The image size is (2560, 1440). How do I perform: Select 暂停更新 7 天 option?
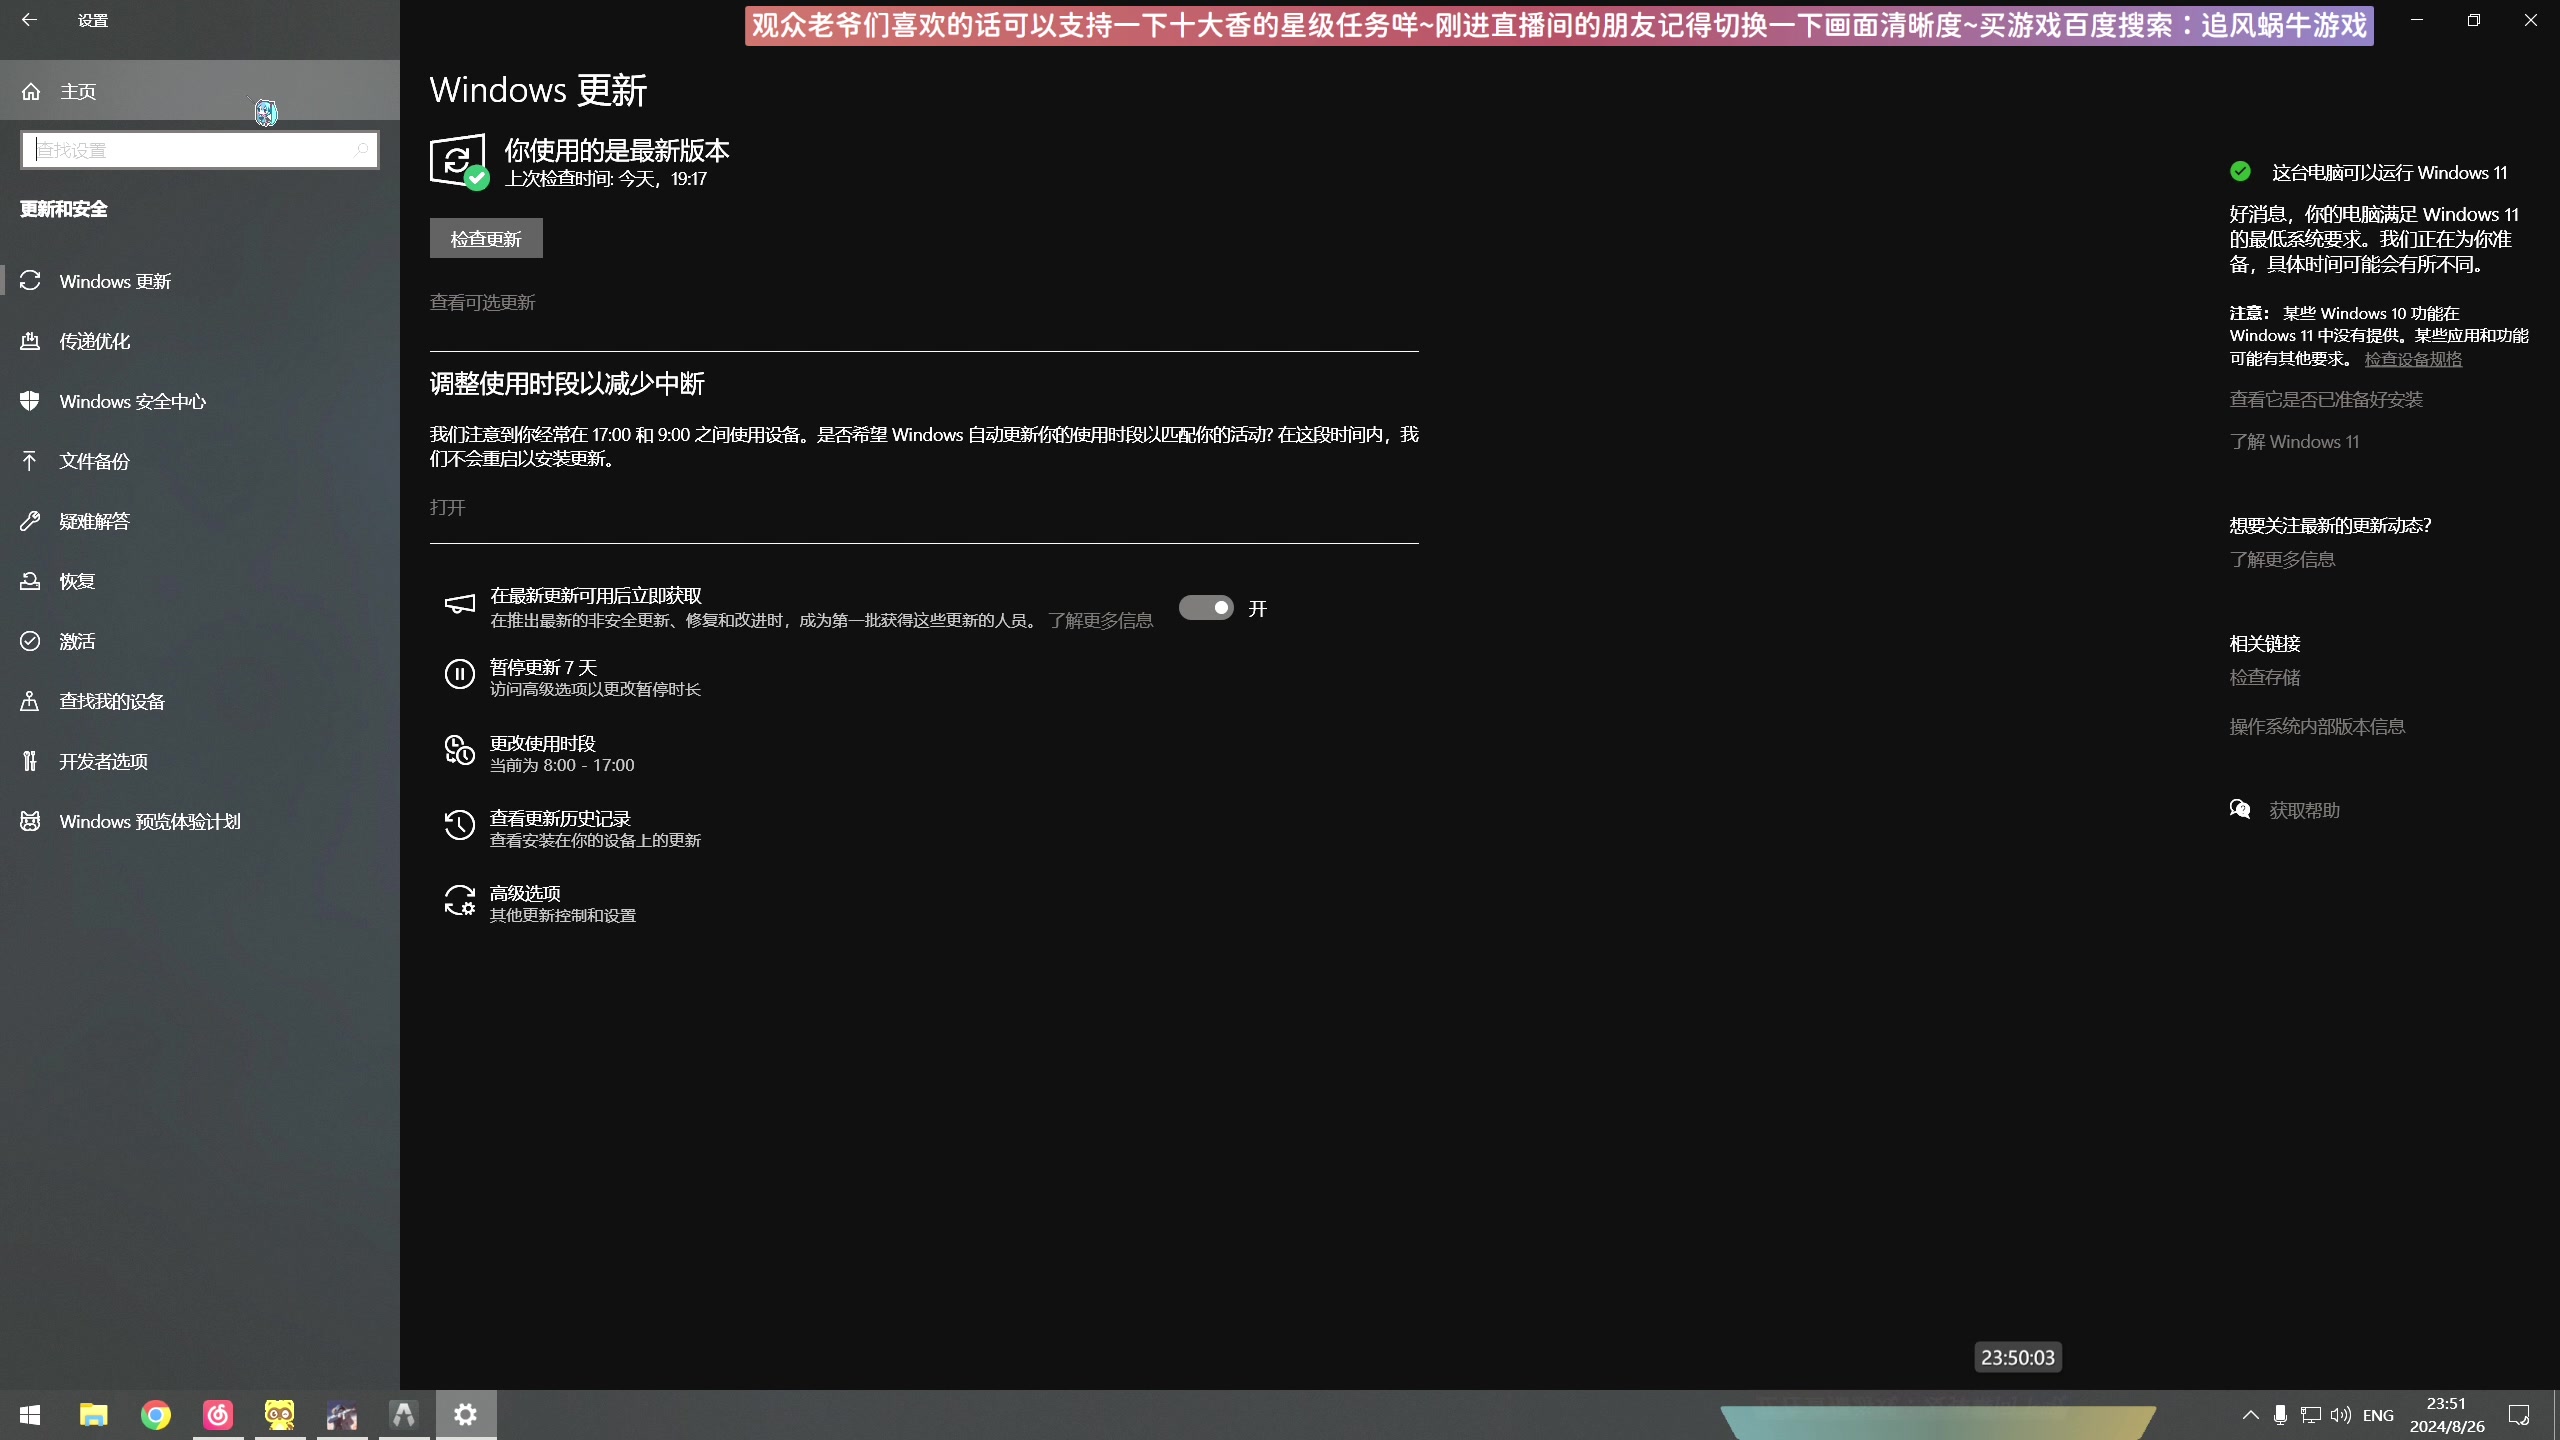pyautogui.click(x=594, y=677)
